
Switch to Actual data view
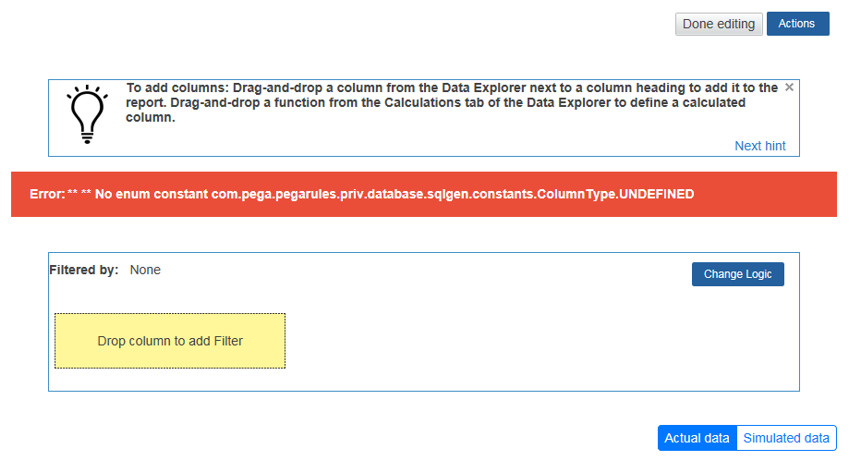click(x=697, y=438)
